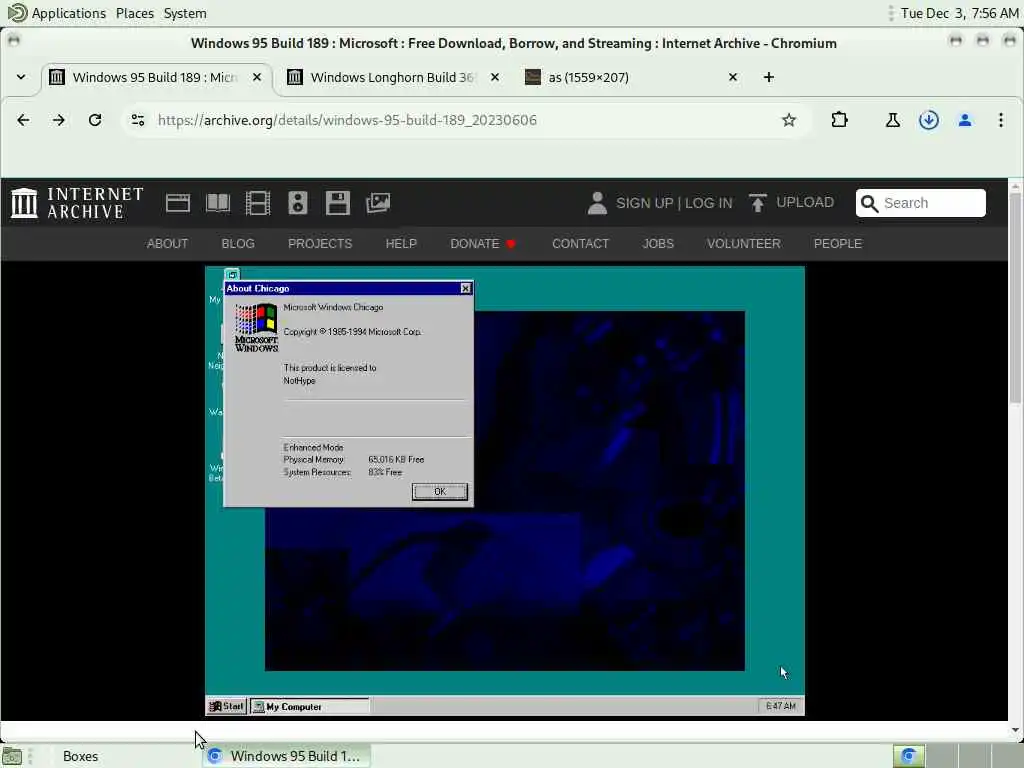Click the Chromium tray icon in bottom panel

[908, 756]
